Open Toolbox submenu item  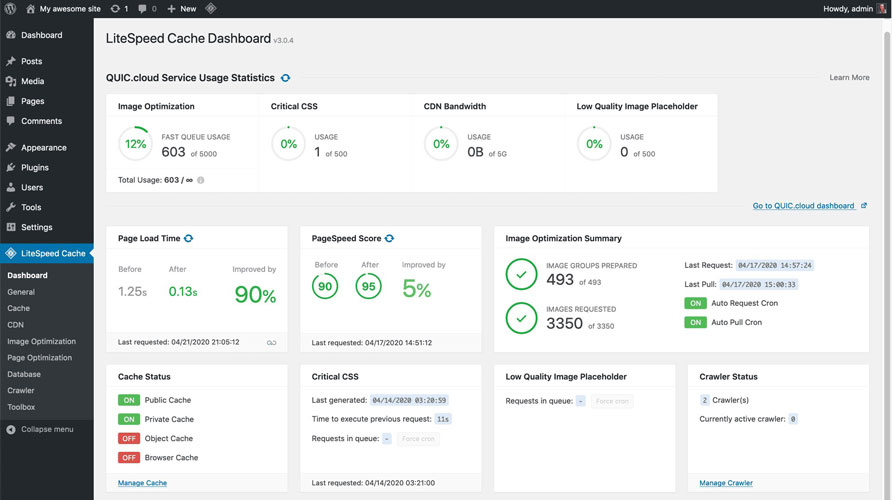[x=21, y=407]
